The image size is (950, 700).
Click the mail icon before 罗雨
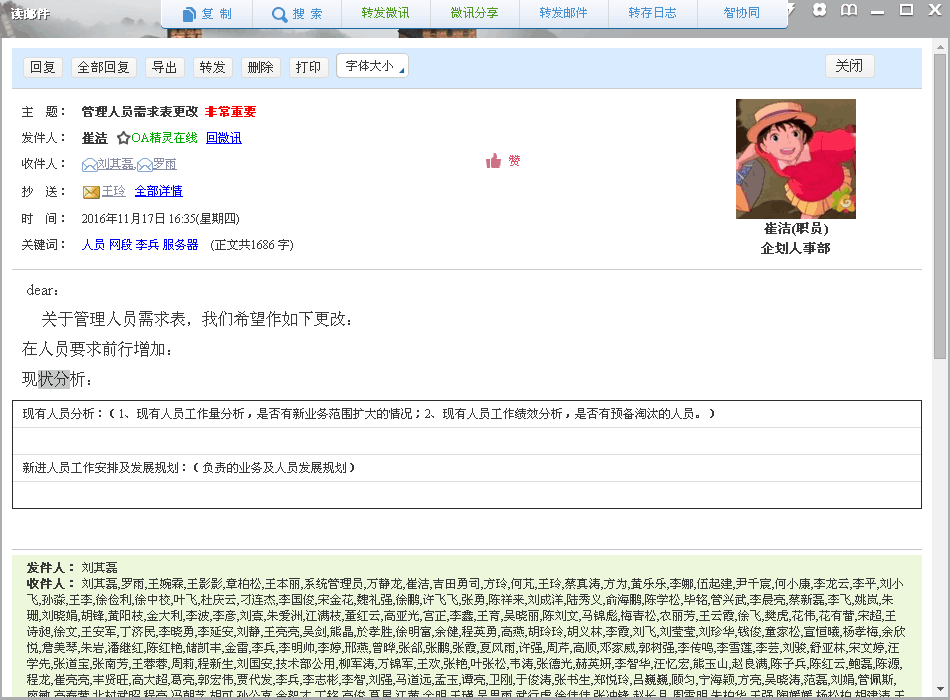(144, 165)
